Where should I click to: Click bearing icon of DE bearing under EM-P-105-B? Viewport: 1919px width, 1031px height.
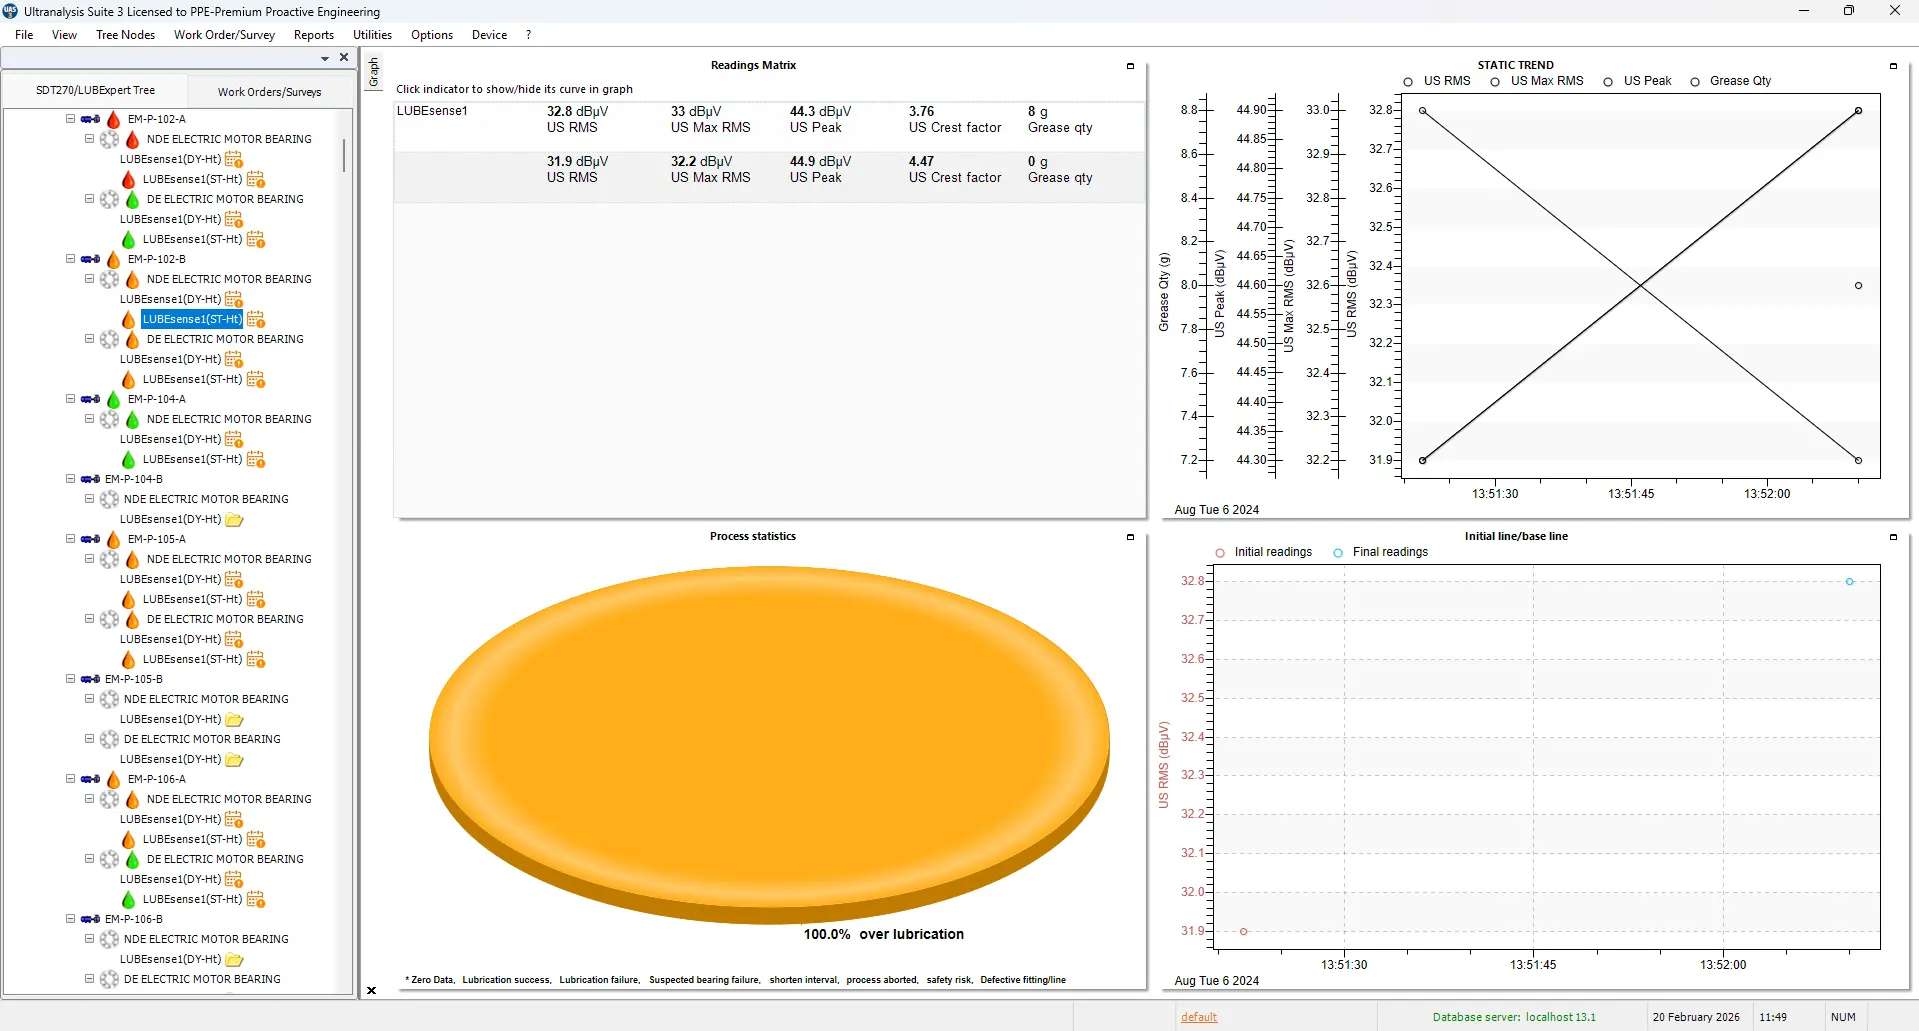pos(109,739)
